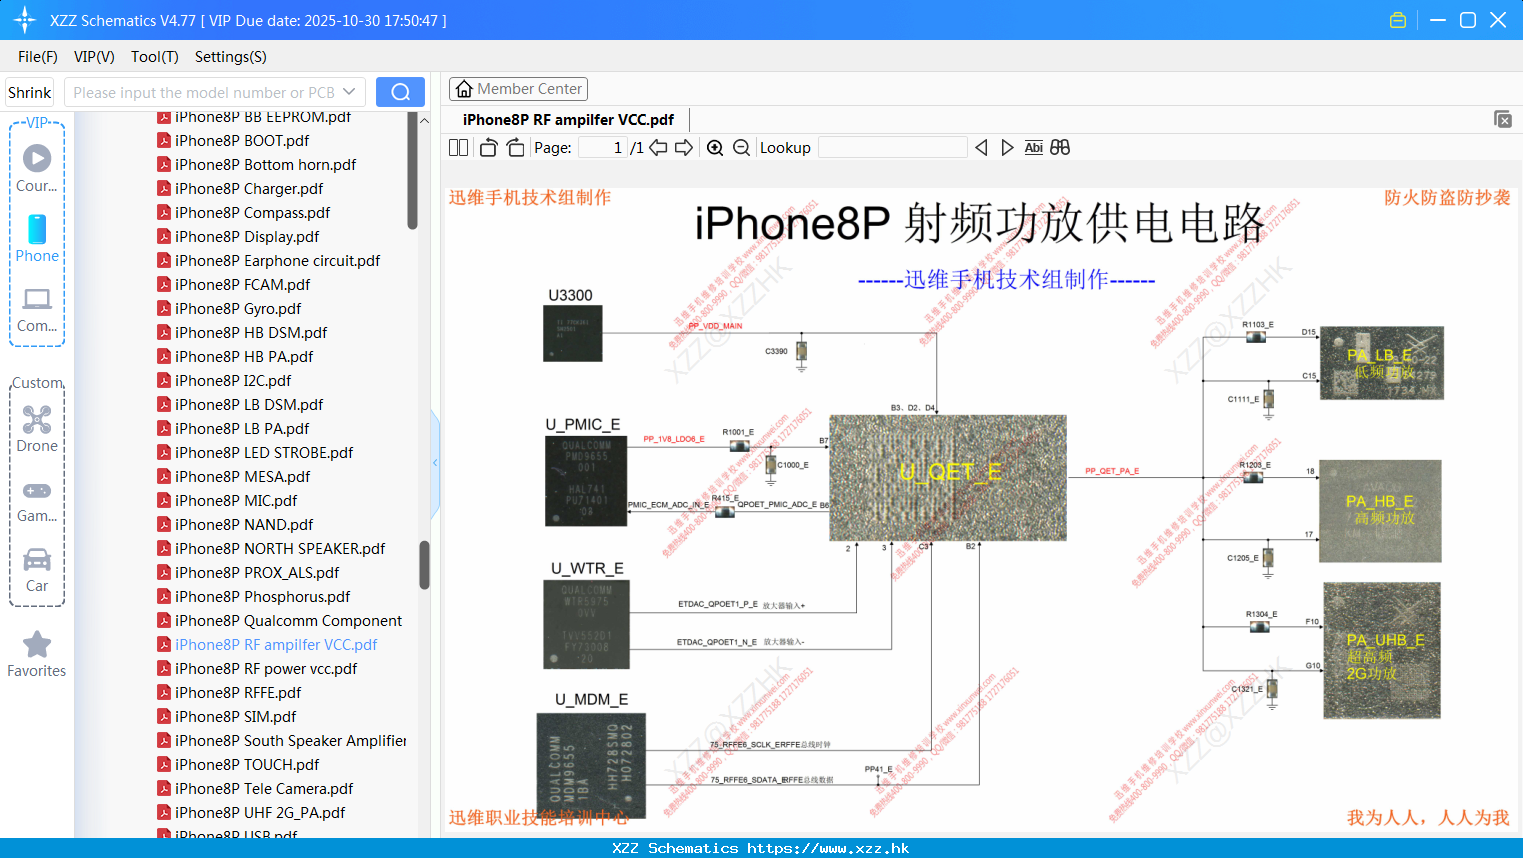Image resolution: width=1523 pixels, height=858 pixels.
Task: Open iPhone8P RFFE.pdf
Action: [x=238, y=693]
